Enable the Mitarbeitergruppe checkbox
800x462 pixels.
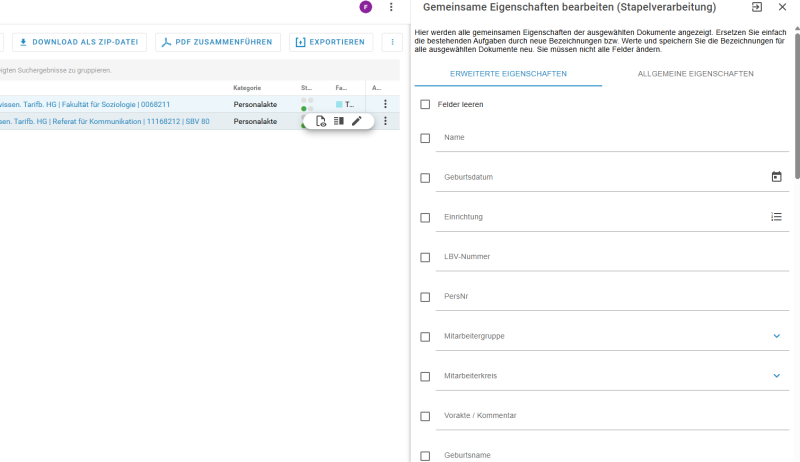pyautogui.click(x=425, y=337)
